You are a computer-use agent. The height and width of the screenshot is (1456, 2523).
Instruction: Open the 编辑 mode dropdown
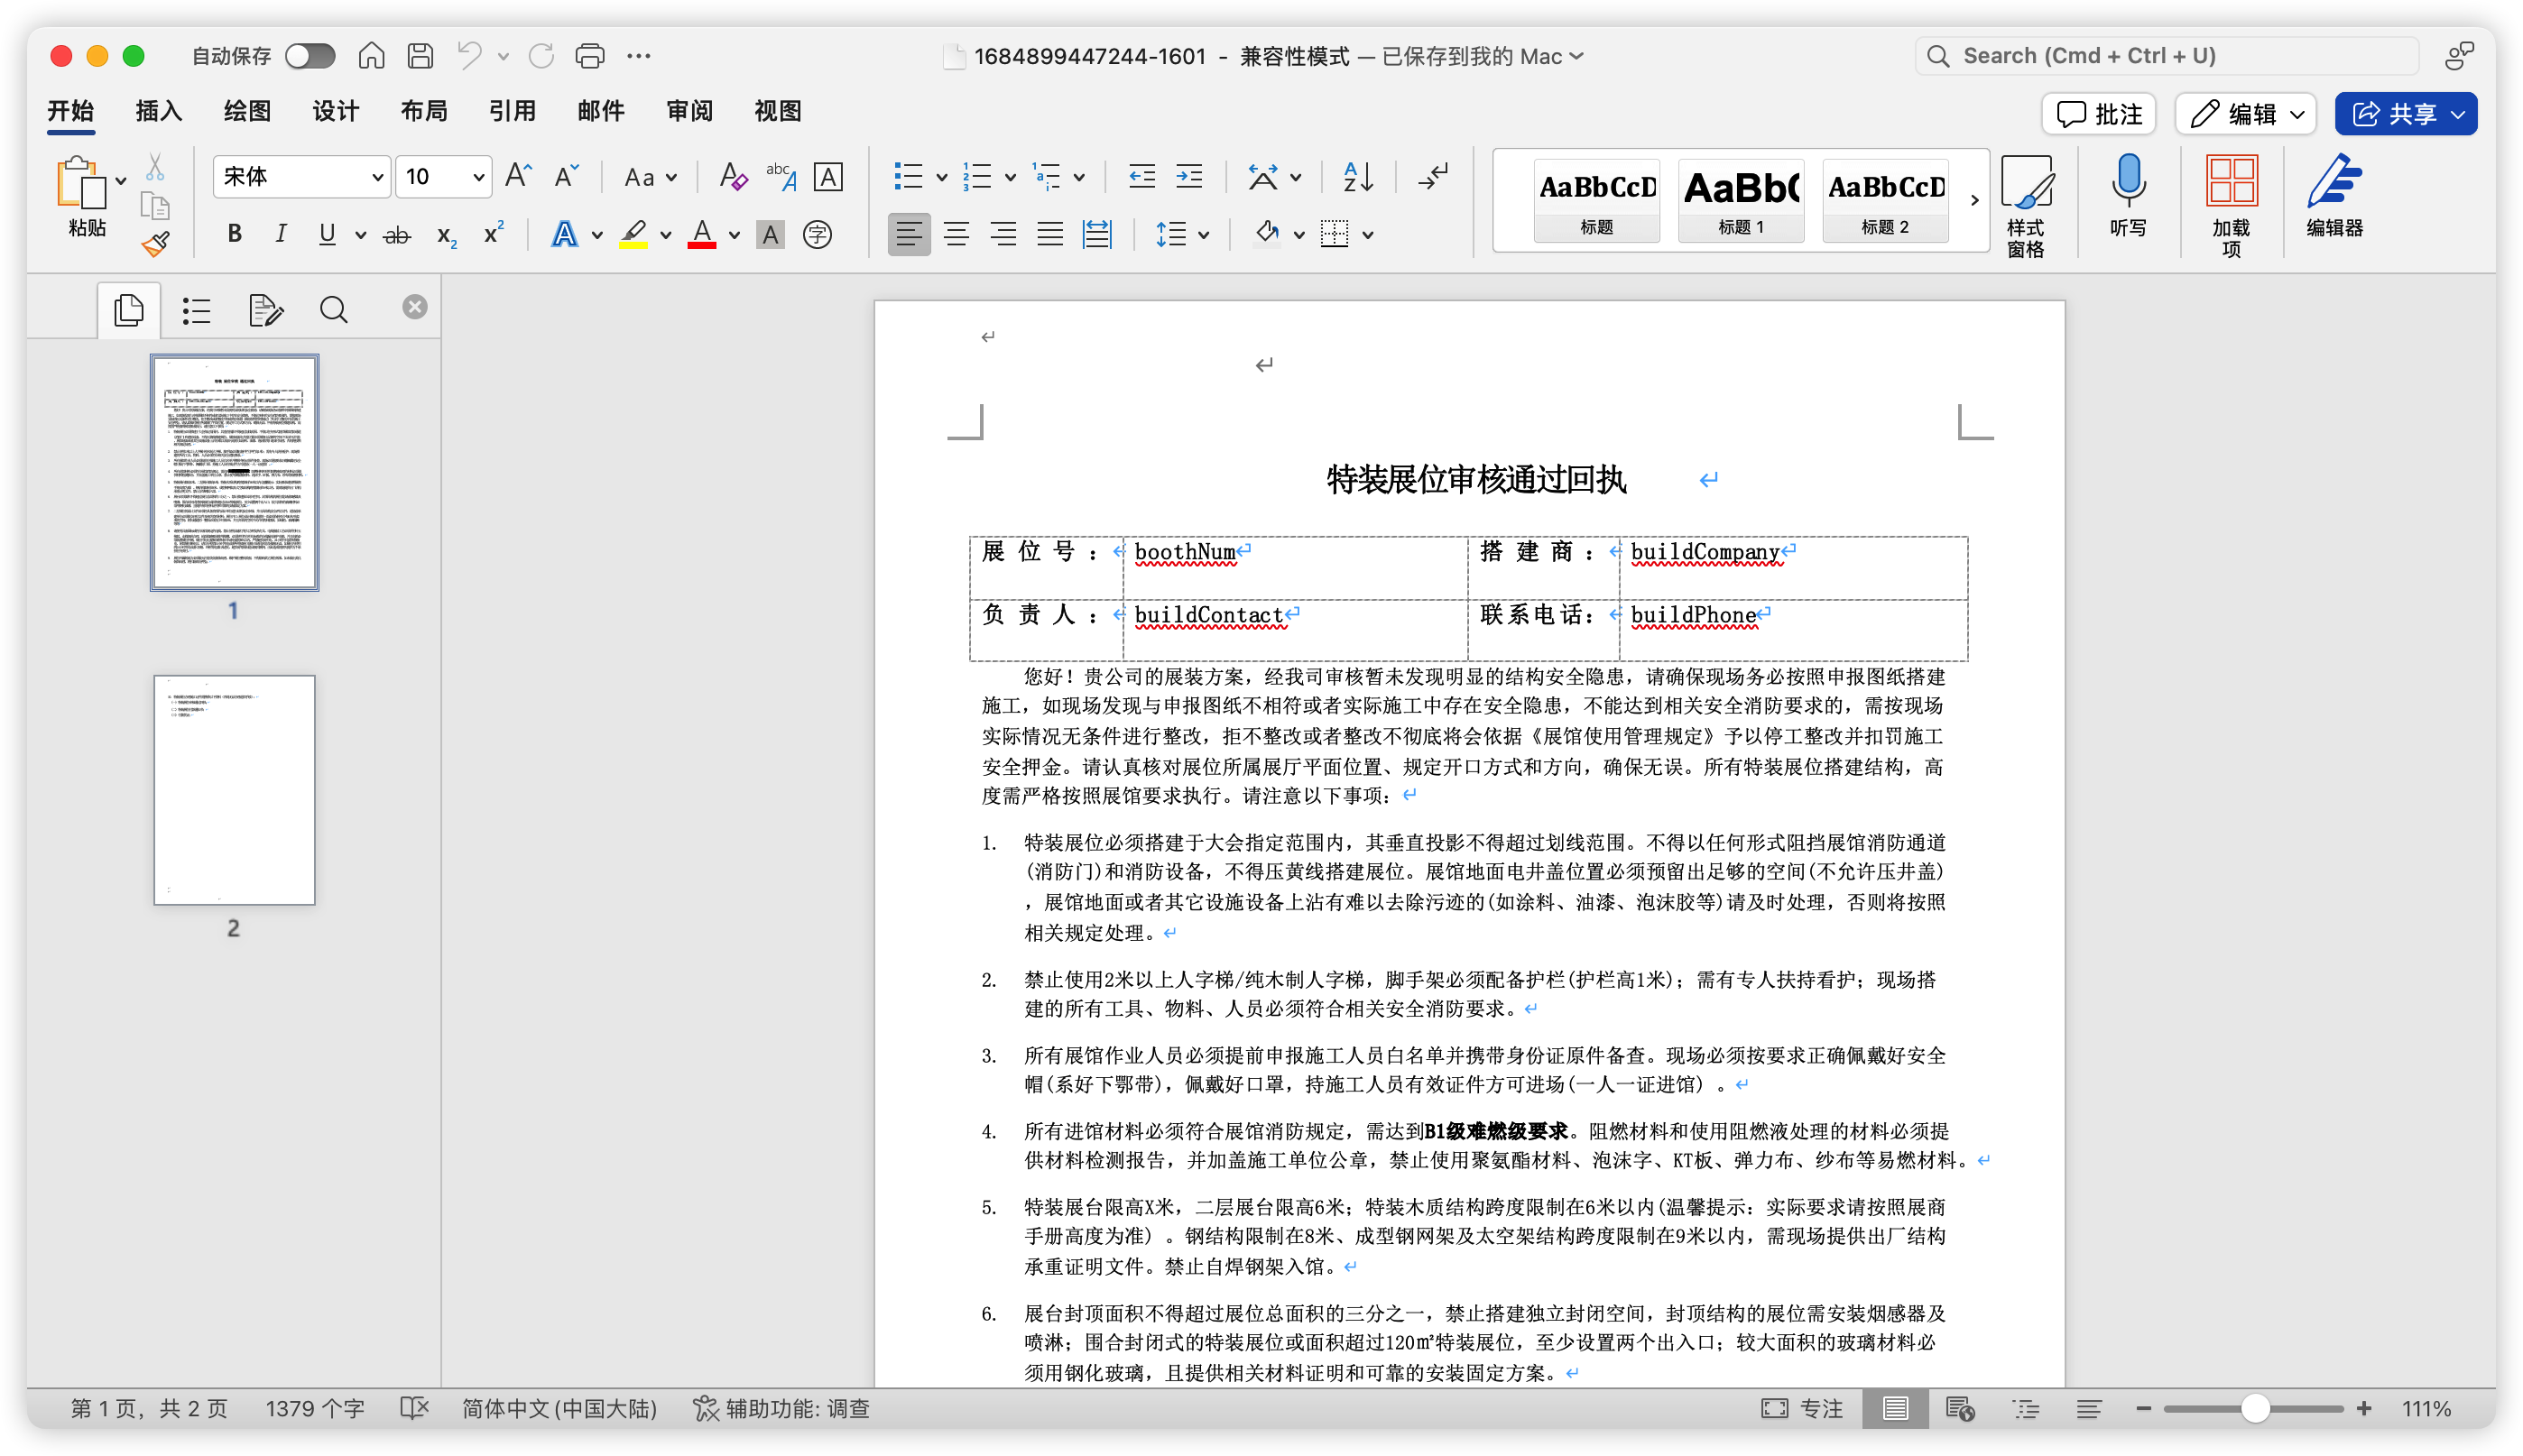pyautogui.click(x=2246, y=114)
